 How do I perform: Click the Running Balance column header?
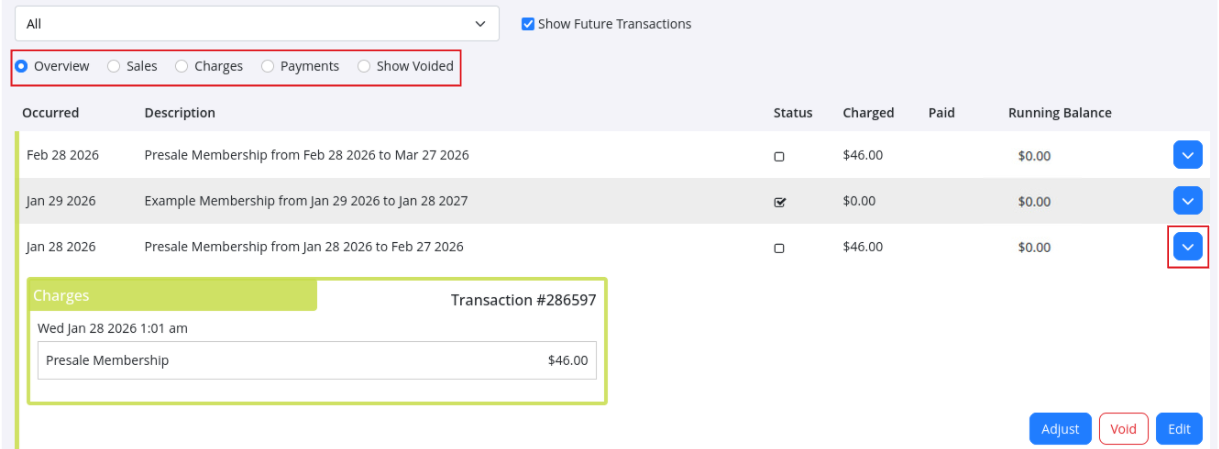pyautogui.click(x=1059, y=113)
